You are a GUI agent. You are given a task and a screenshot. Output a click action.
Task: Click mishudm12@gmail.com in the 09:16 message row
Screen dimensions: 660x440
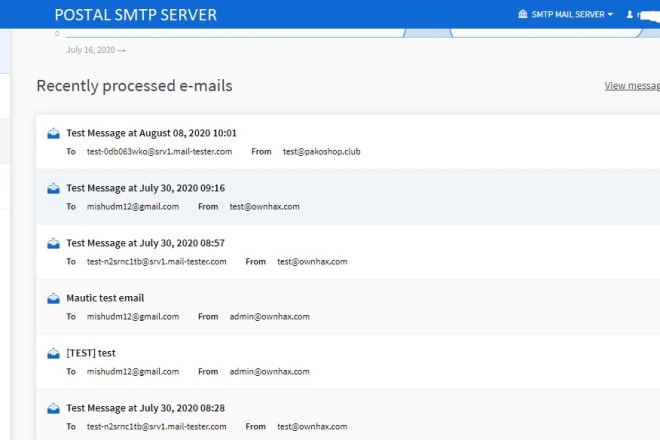pyautogui.click(x=133, y=207)
